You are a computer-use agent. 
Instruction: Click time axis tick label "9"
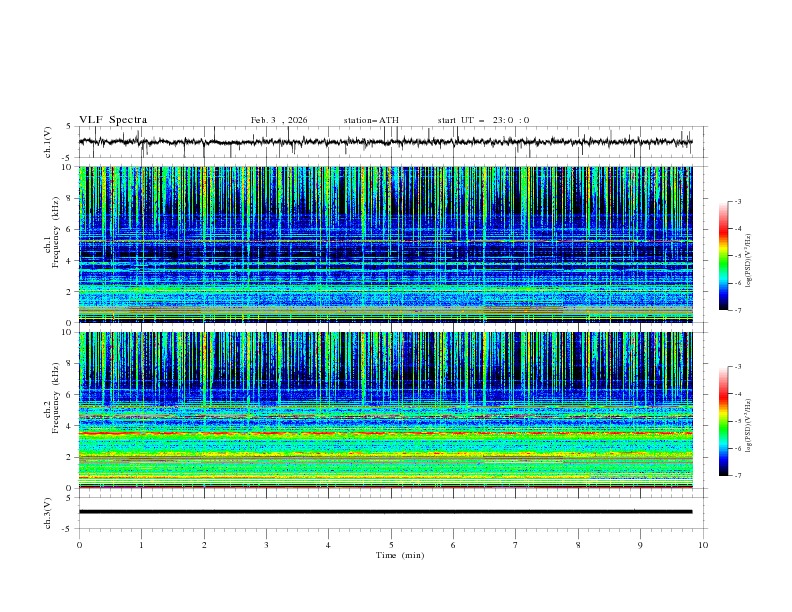pos(640,545)
